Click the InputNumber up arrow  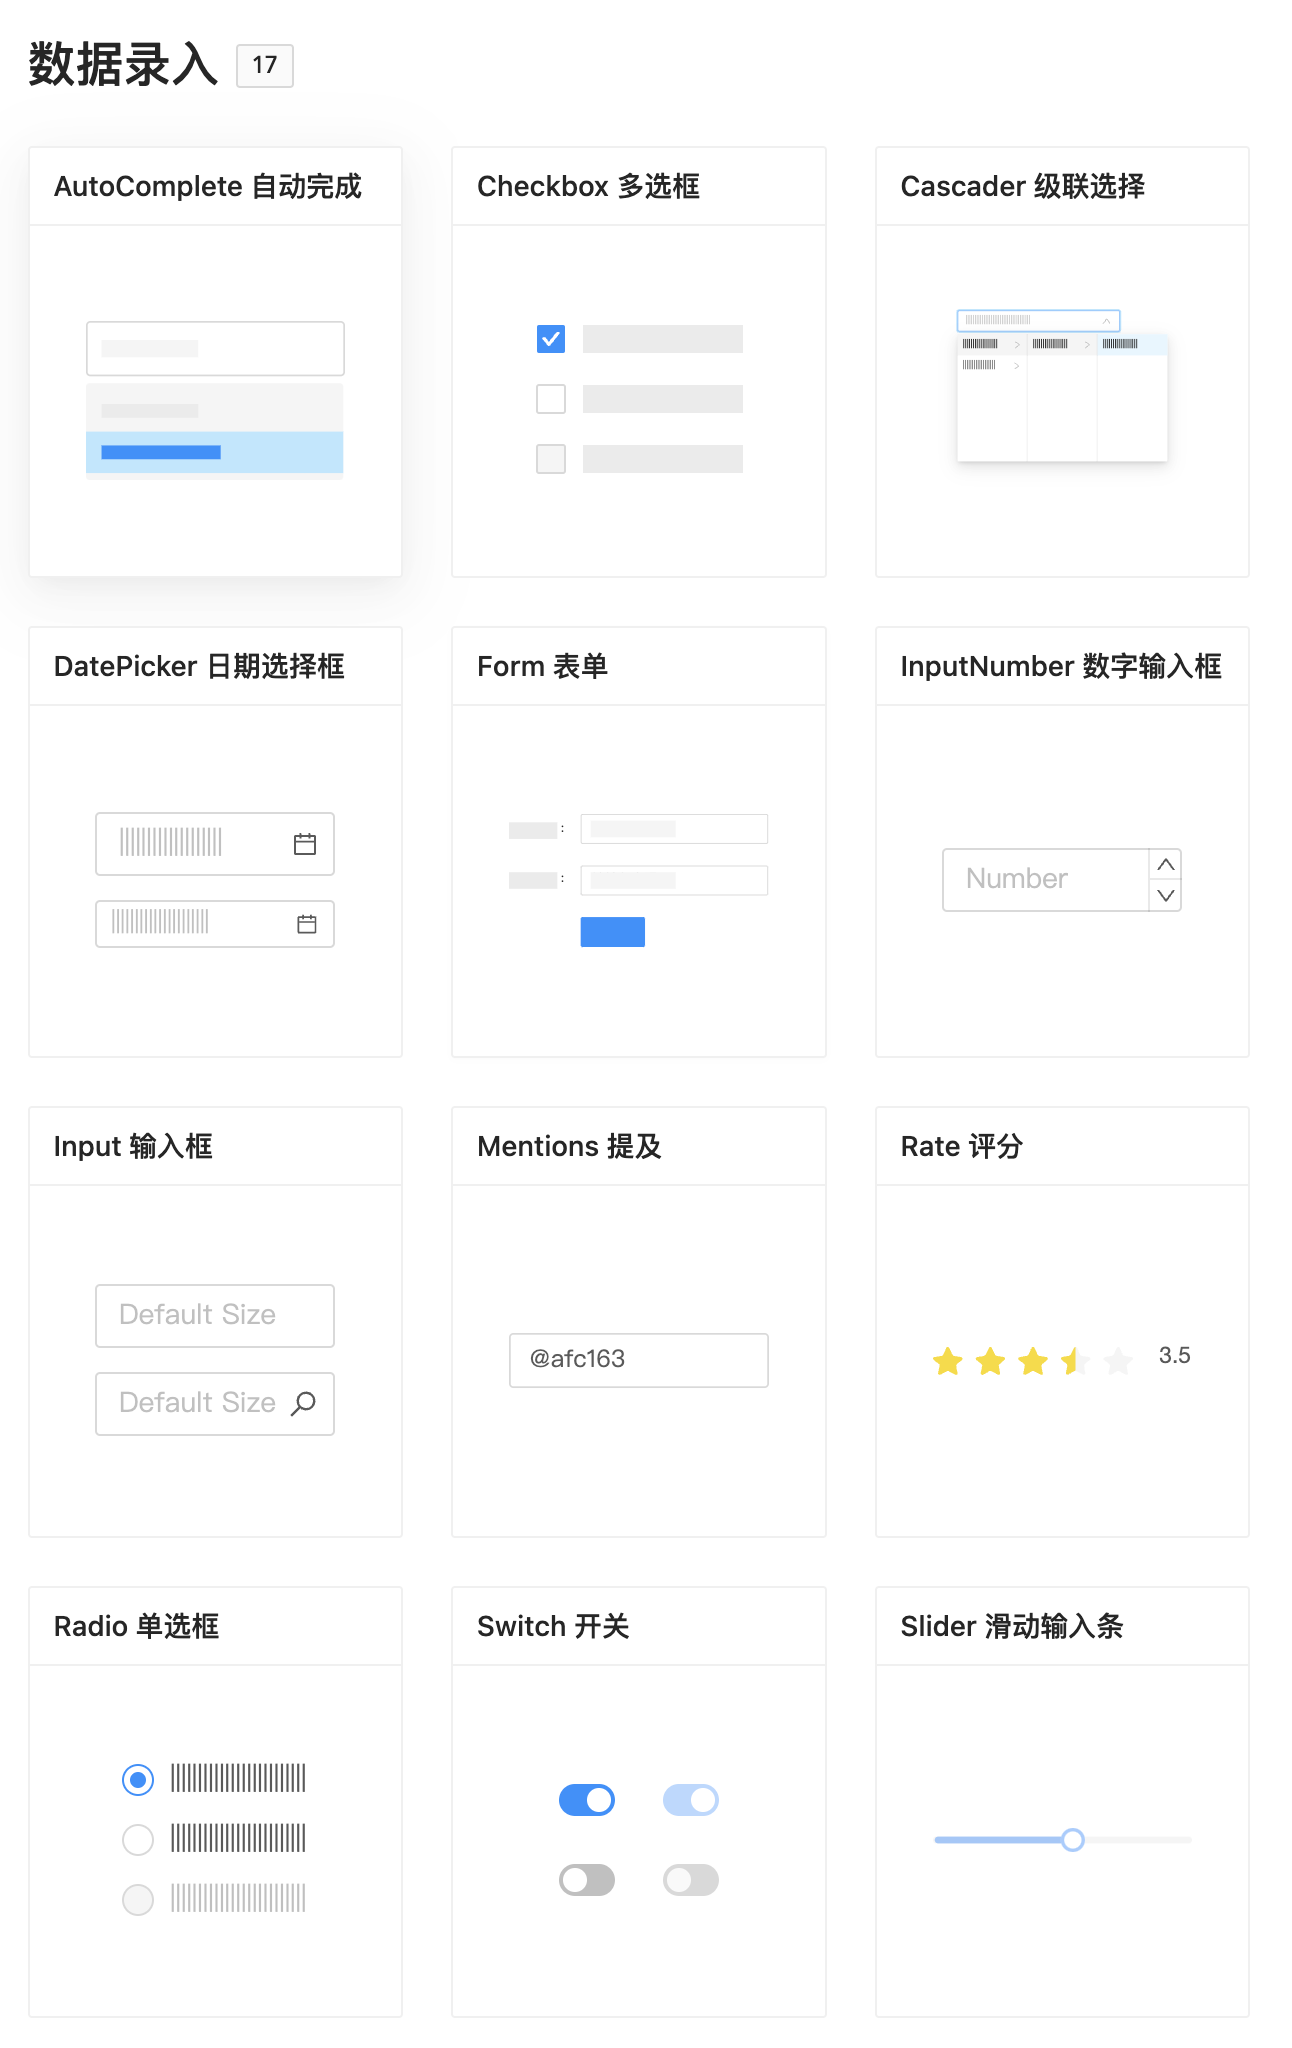tap(1166, 865)
